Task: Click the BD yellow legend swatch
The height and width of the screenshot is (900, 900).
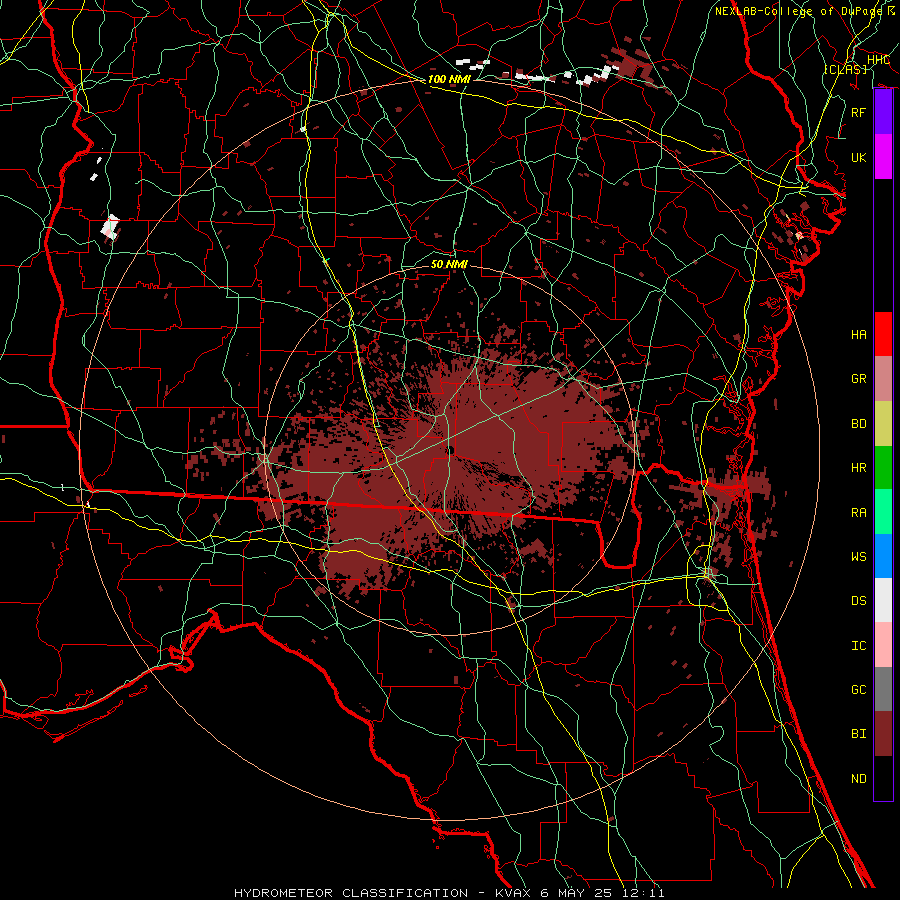Action: pos(883,423)
